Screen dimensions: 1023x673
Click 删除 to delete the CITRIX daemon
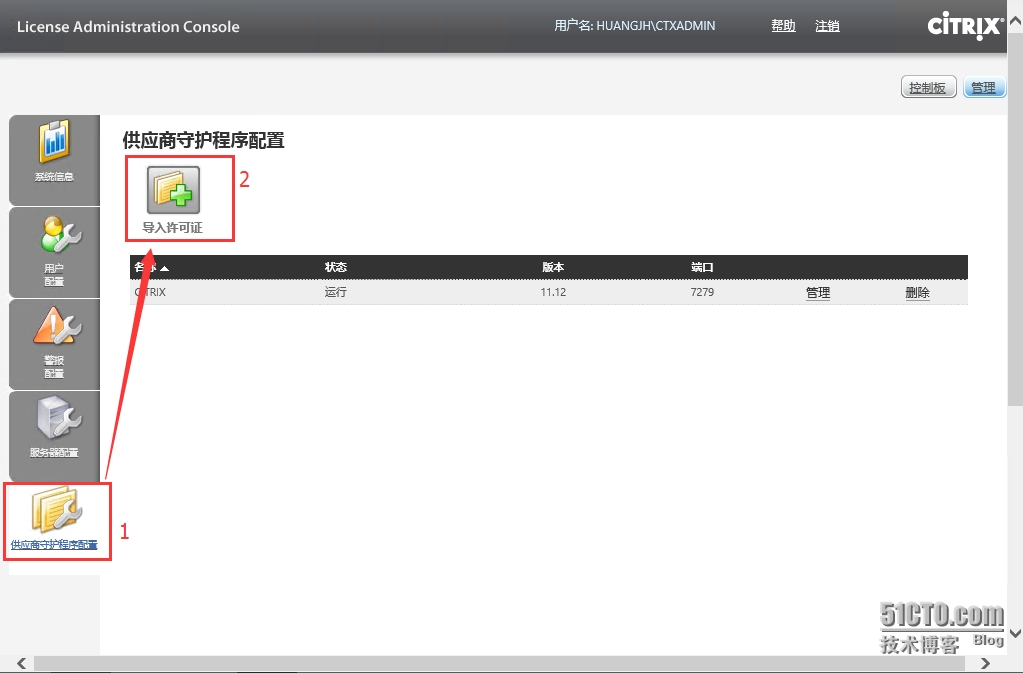tap(916, 292)
